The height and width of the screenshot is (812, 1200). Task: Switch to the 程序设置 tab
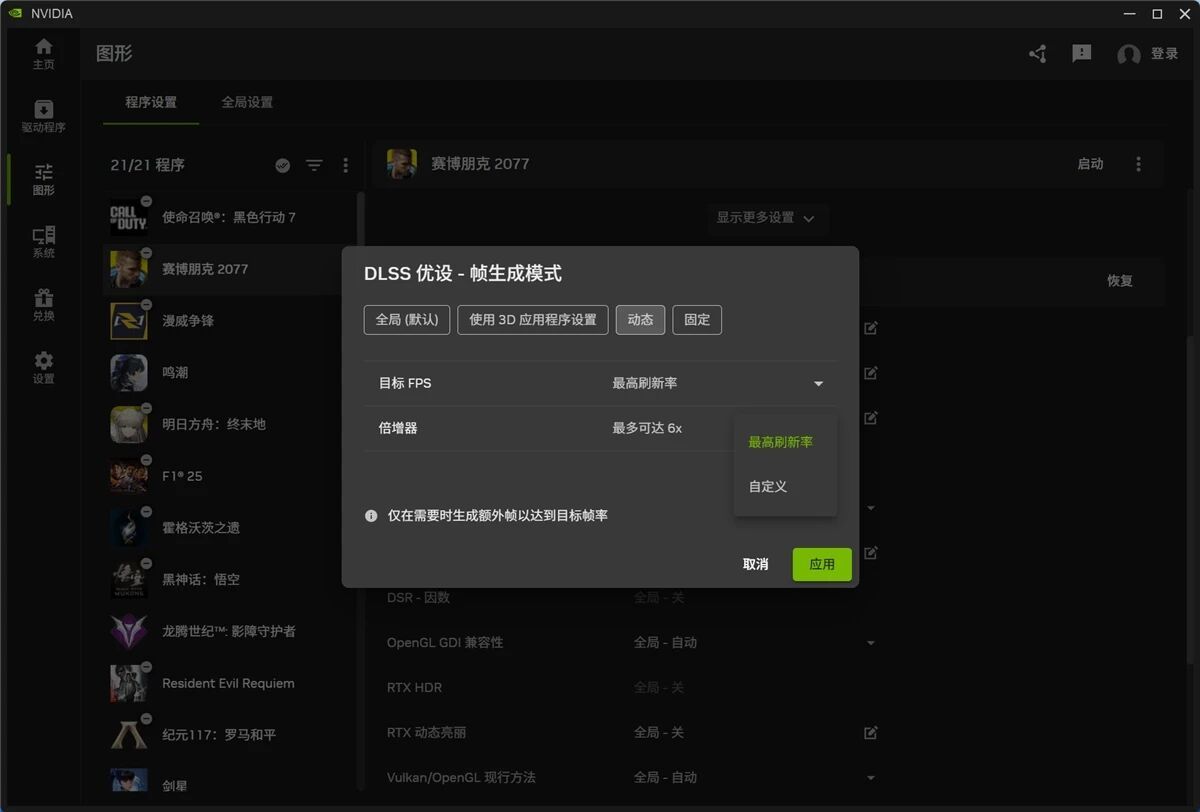click(x=151, y=102)
